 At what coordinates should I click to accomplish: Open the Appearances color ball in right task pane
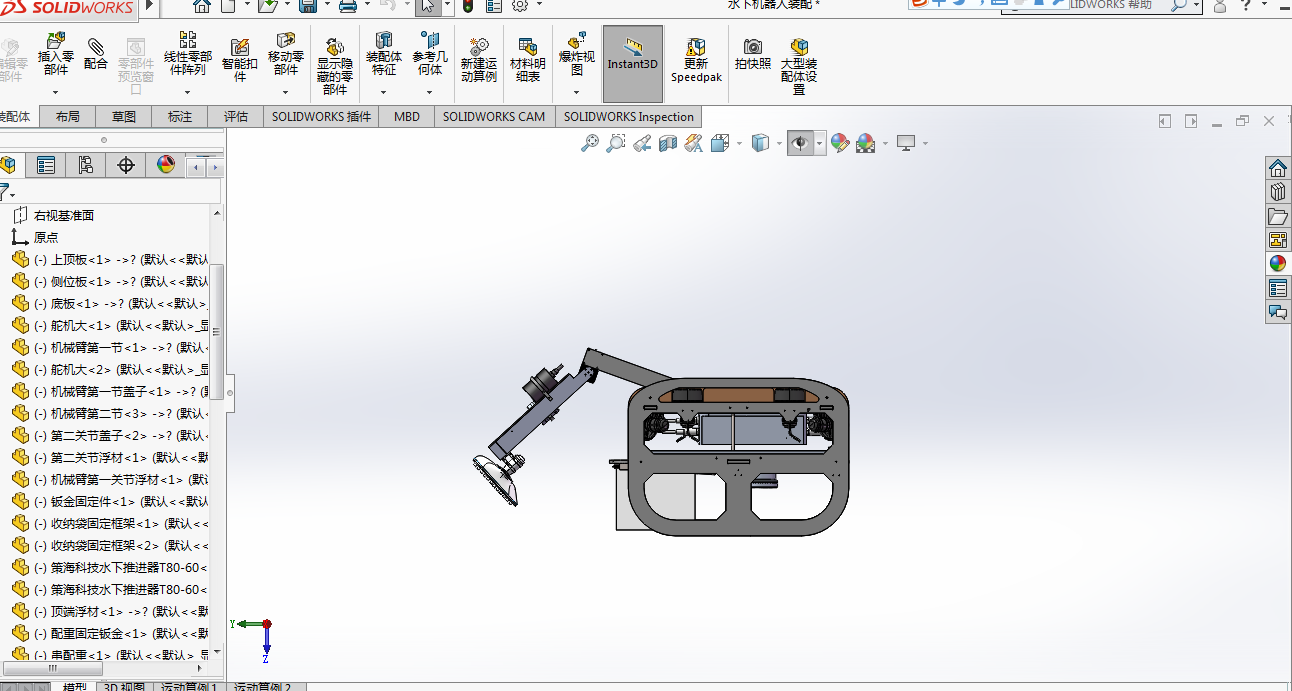[x=1278, y=264]
